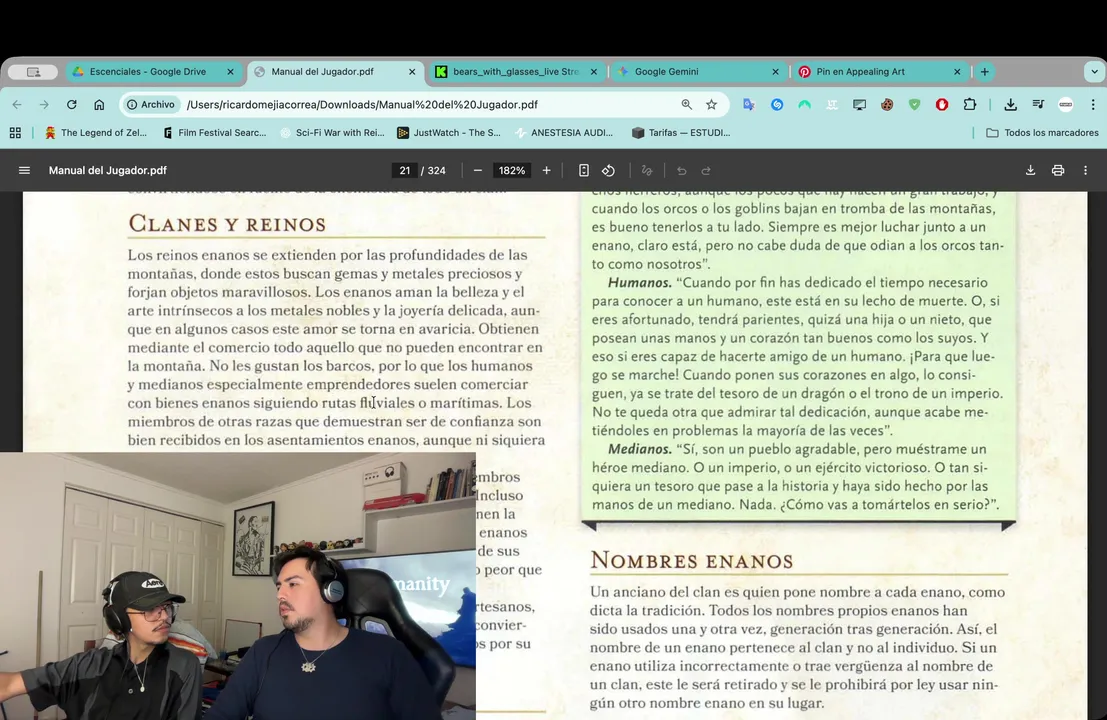Open the media control playlist icon
Screen dimensions: 1107x720
1038,104
